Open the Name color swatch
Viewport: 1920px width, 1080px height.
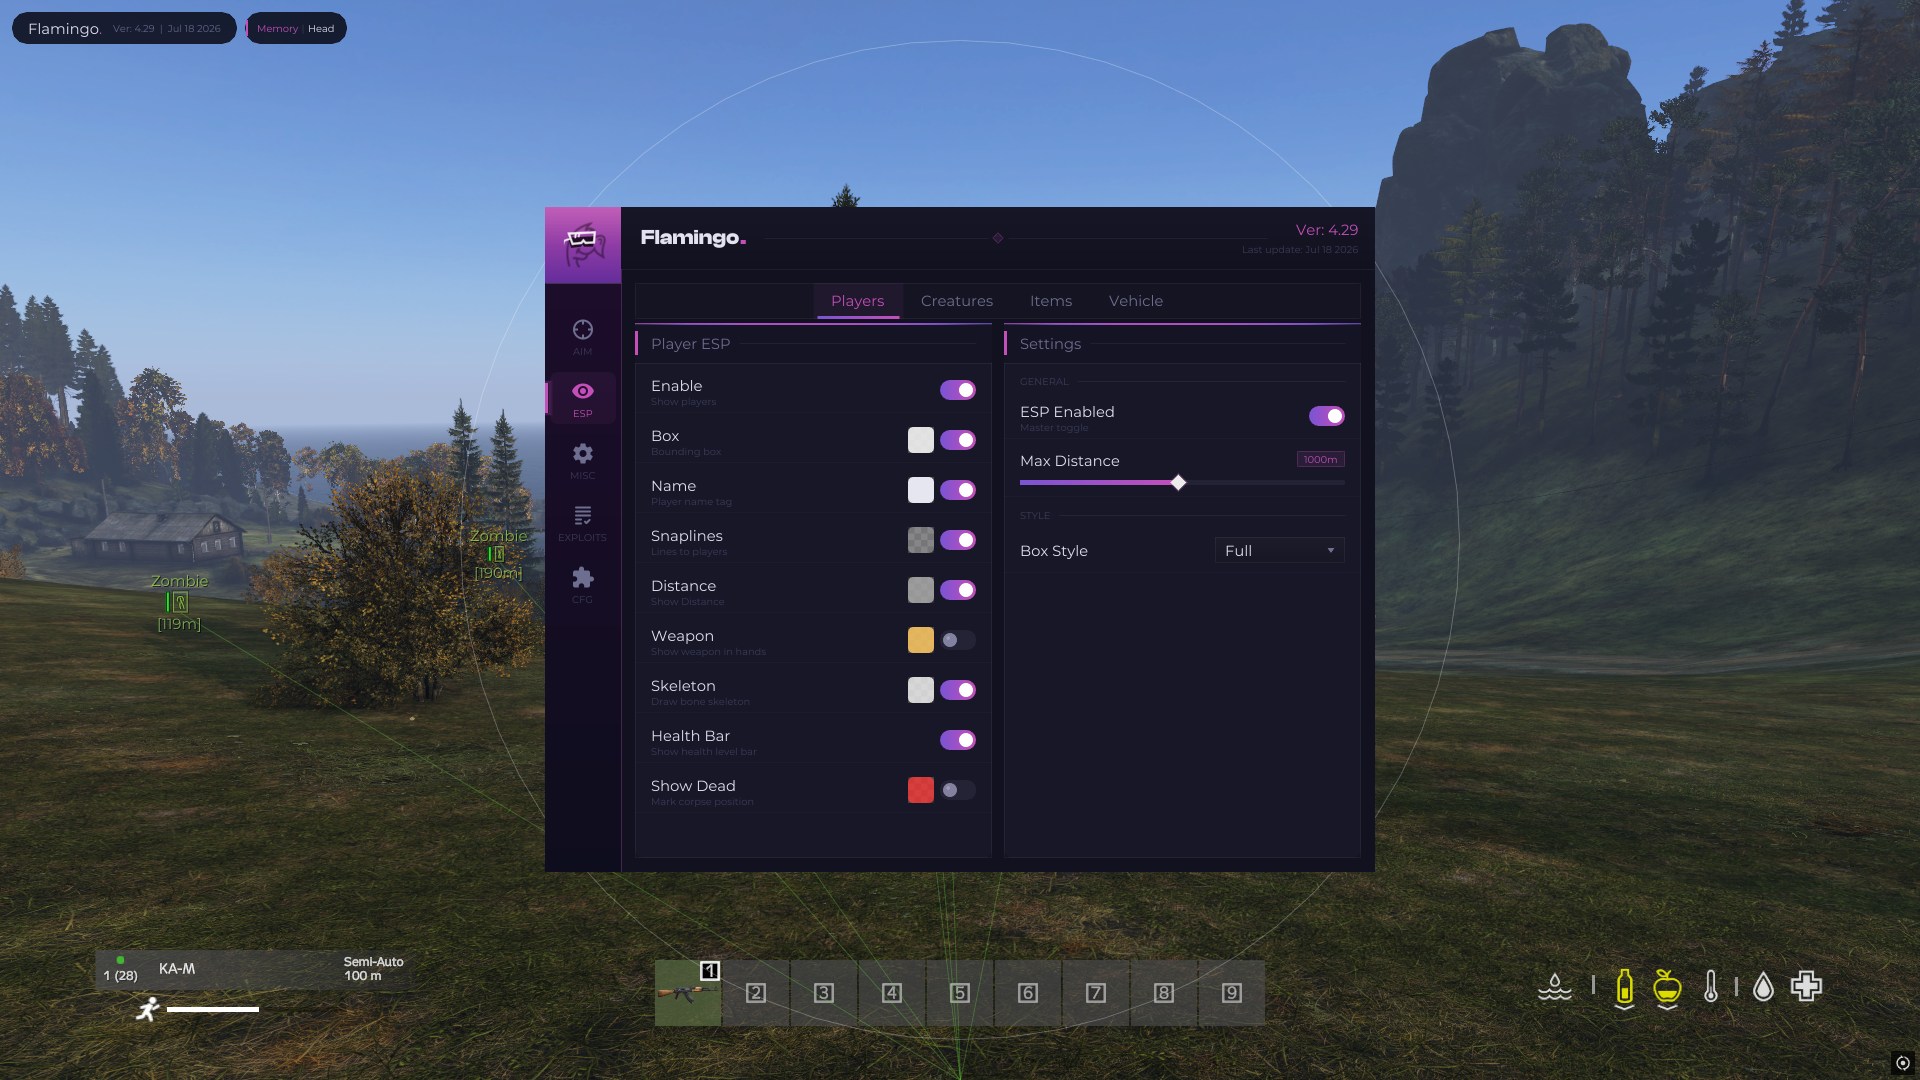[x=920, y=490]
